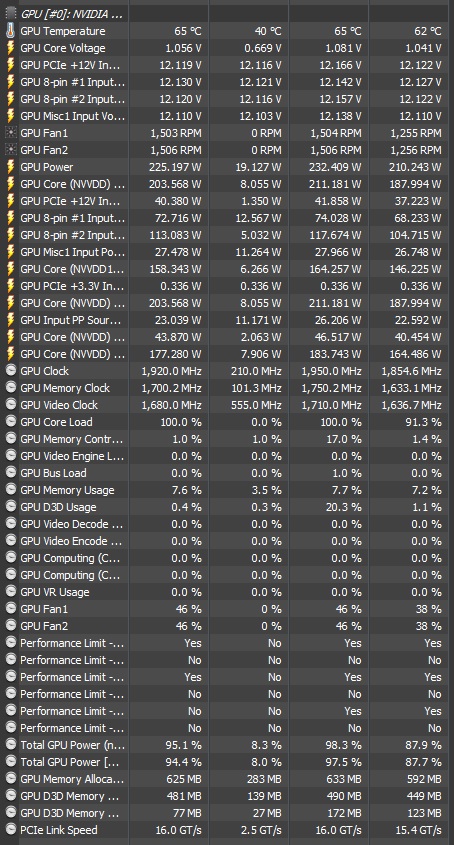Click the 172 MB D3D memory value
Image resolution: width=454 pixels, height=845 pixels.
click(345, 813)
